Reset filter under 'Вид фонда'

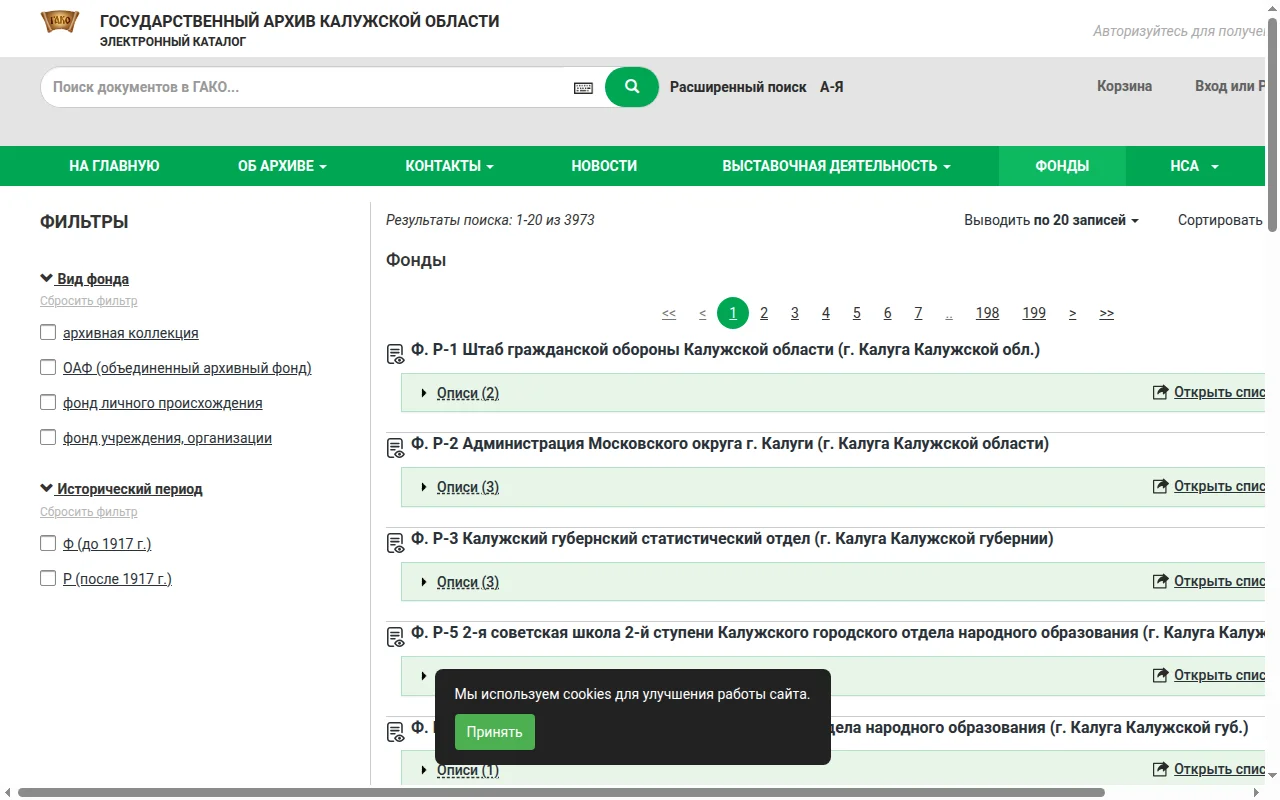point(89,301)
